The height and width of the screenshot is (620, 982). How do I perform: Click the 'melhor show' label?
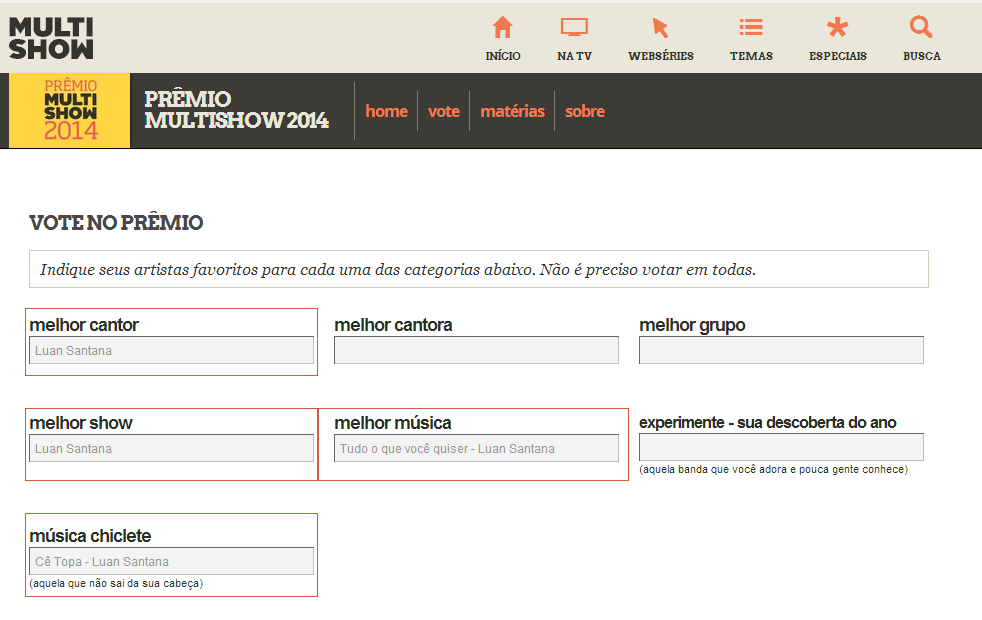coord(81,423)
